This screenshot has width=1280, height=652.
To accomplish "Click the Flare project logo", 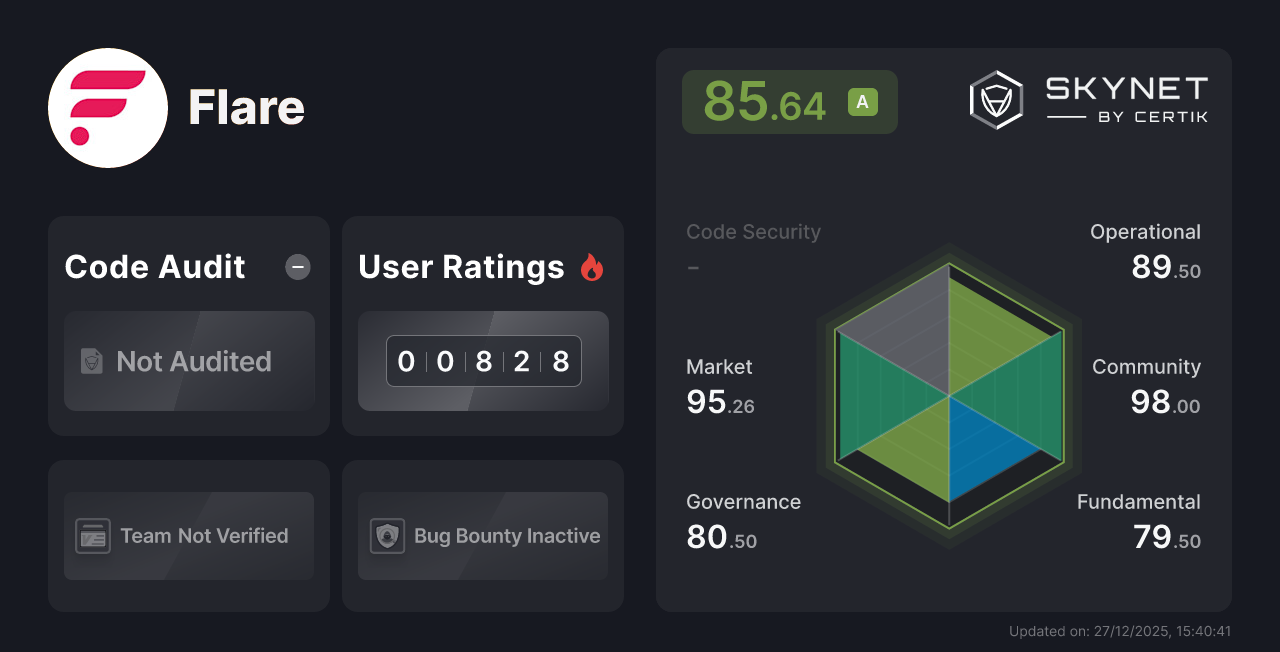I will pos(107,107).
